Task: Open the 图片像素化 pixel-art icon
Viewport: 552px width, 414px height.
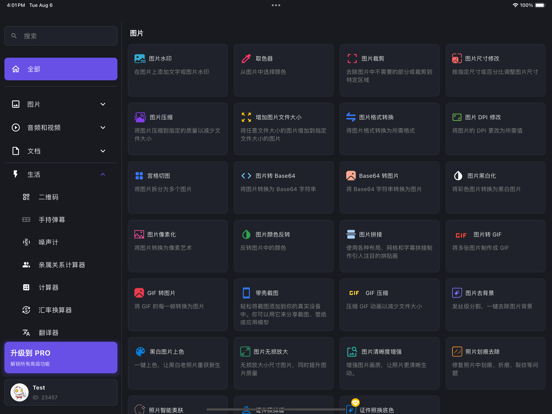Action: pos(139,234)
